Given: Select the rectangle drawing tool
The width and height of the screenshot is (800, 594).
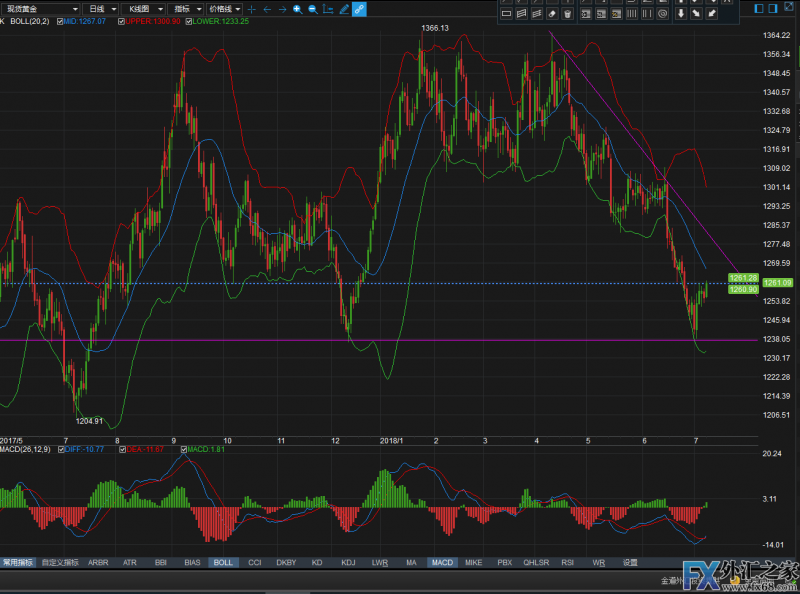Looking at the screenshot, I should [506, 14].
